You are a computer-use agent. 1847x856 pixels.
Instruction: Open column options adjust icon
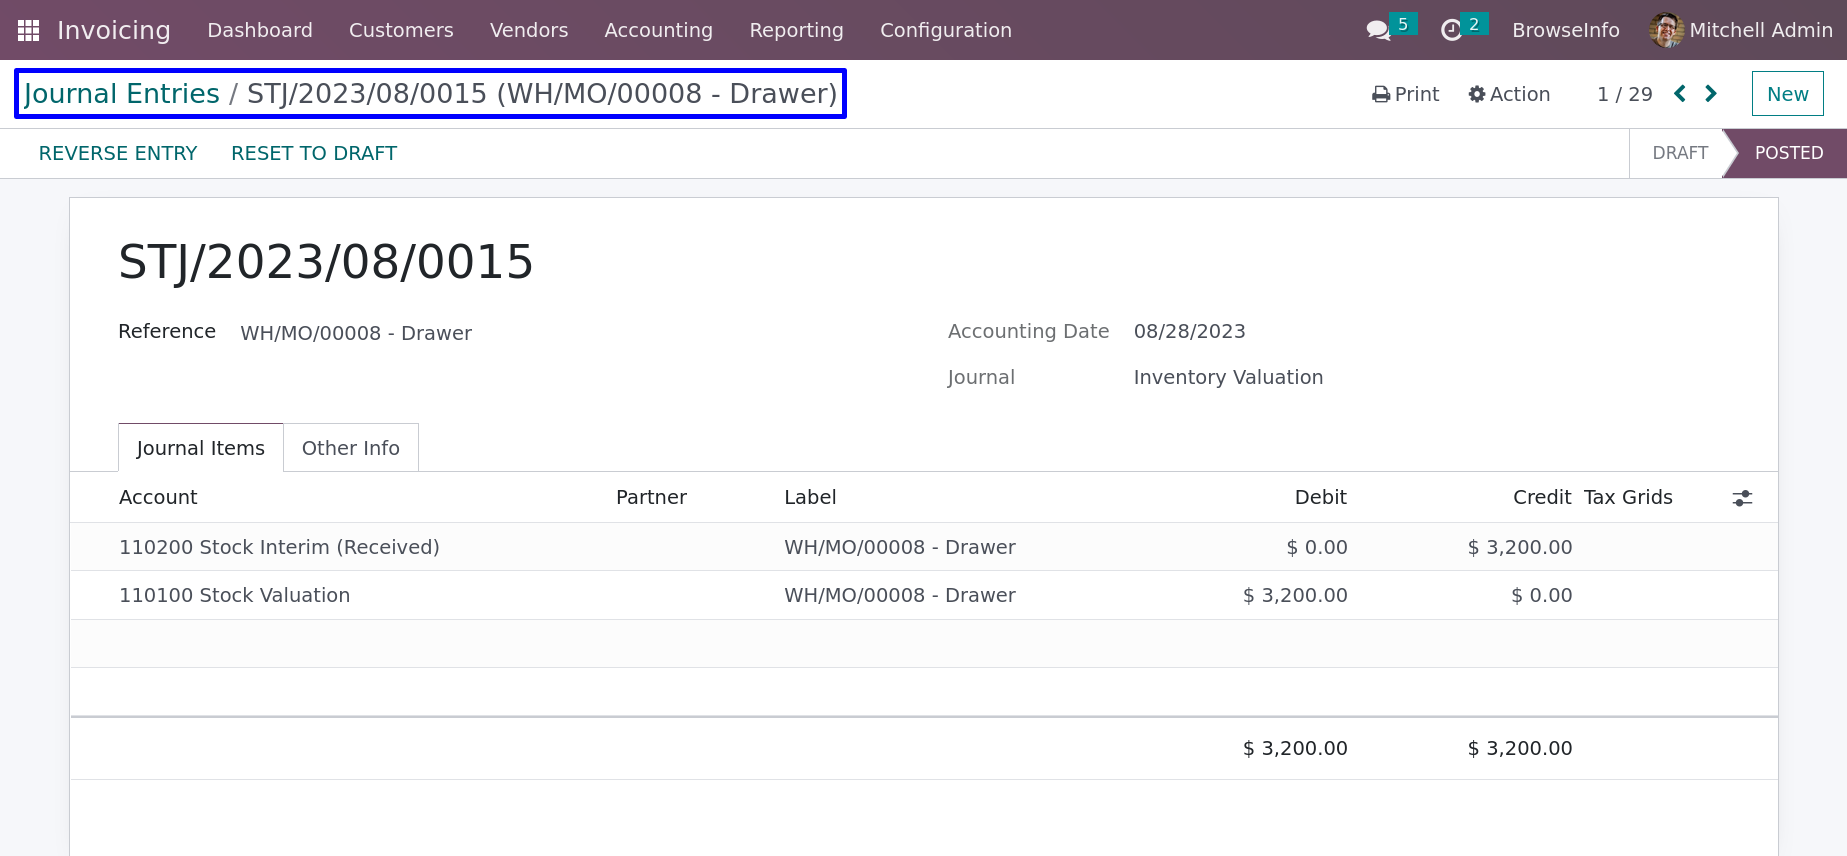click(x=1742, y=498)
